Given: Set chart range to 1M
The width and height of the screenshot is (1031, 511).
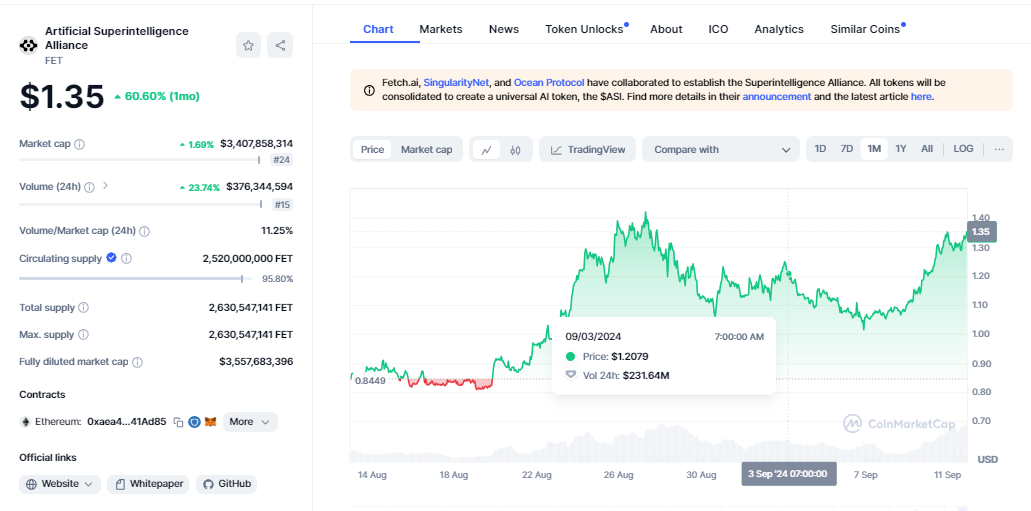Looking at the screenshot, I should point(874,149).
